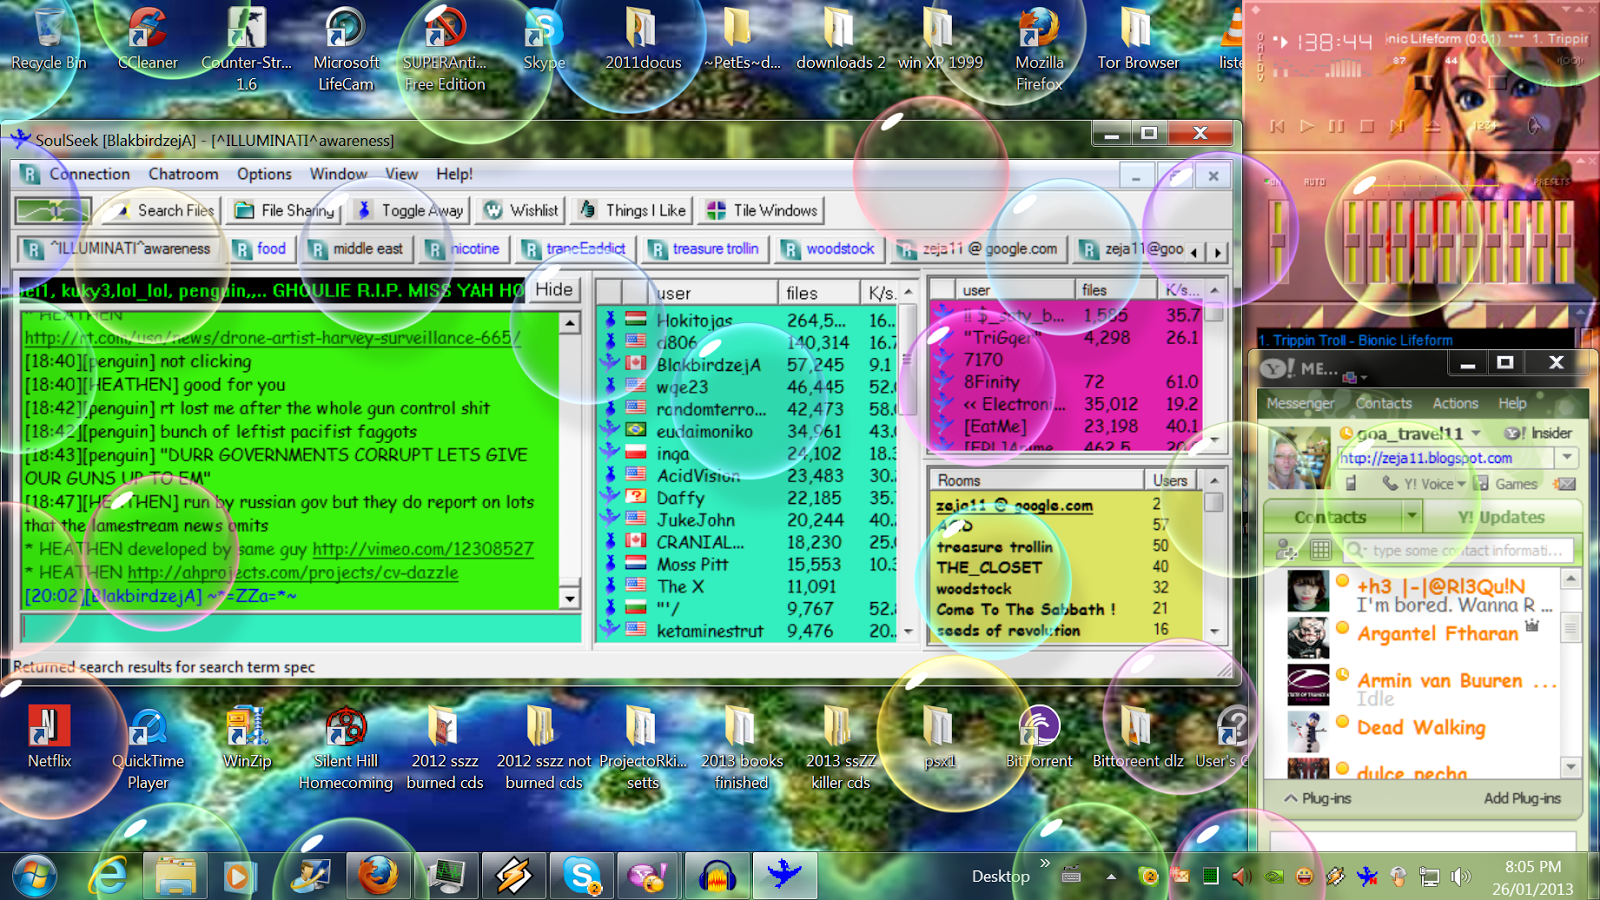Toggle the Winamp shuffle button
This screenshot has height=900, width=1600.
coord(1486,126)
